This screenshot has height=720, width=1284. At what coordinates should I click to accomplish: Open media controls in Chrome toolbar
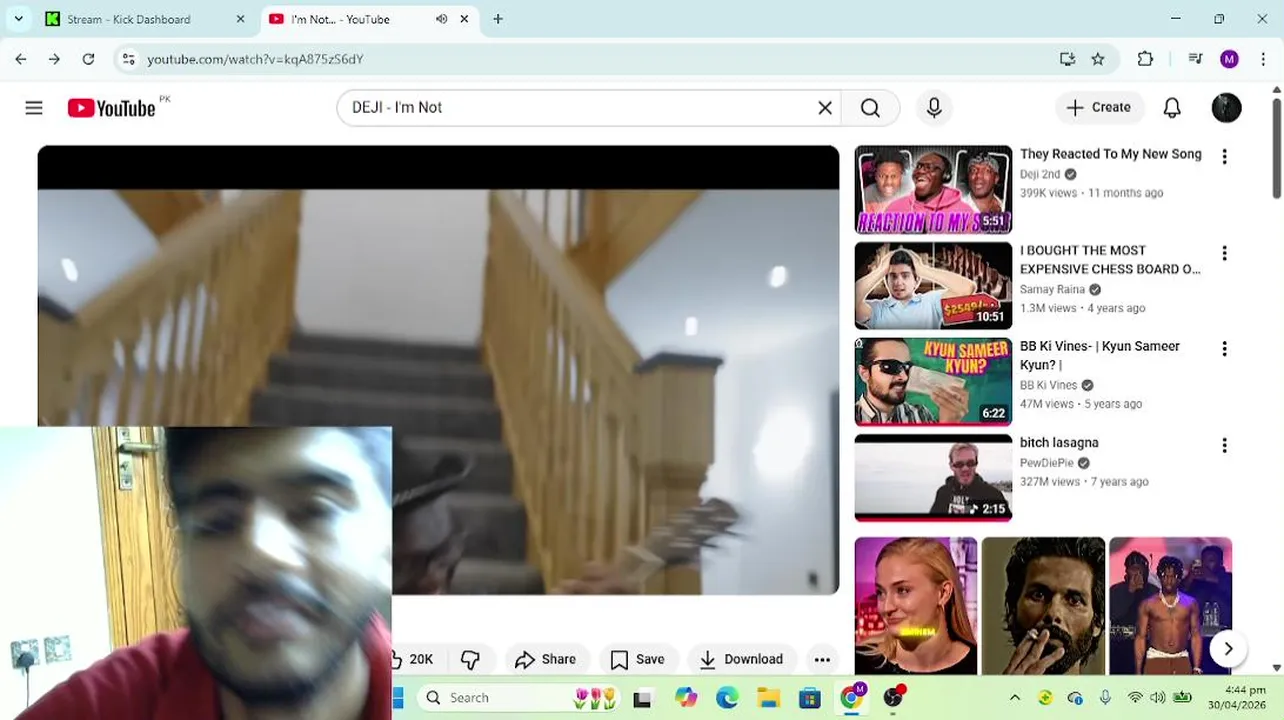[x=1195, y=59]
